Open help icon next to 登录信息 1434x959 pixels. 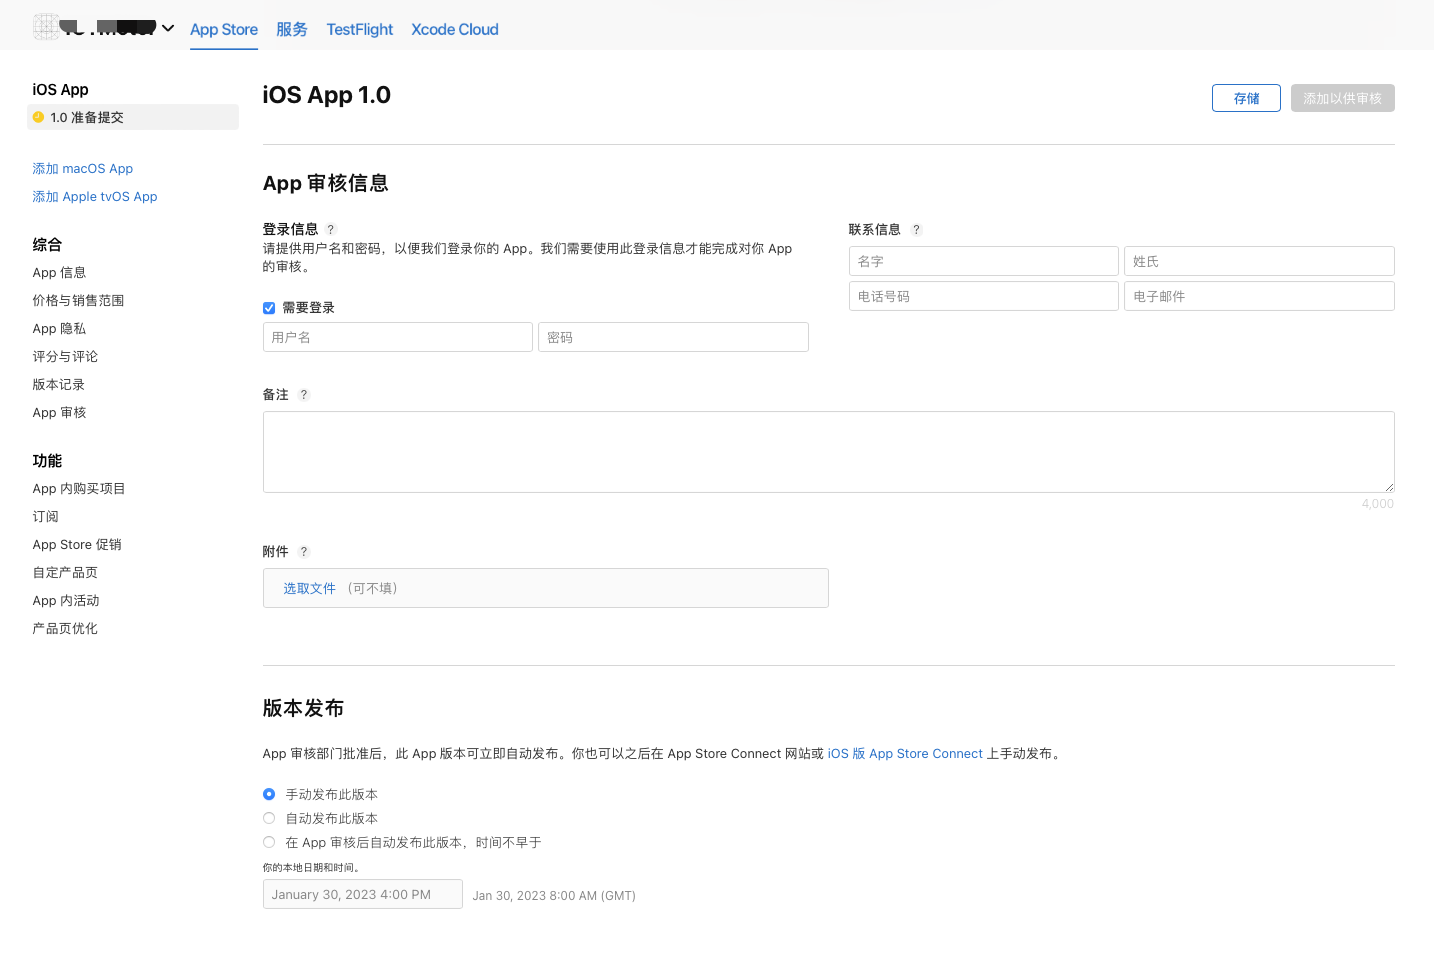point(331,229)
